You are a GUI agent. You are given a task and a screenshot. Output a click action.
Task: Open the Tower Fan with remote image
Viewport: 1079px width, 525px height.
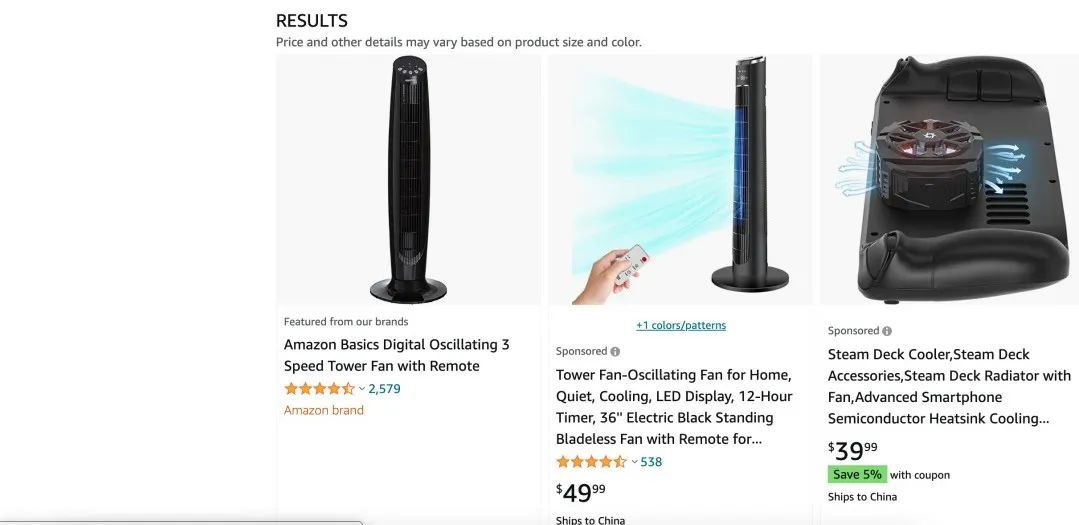[680, 180]
